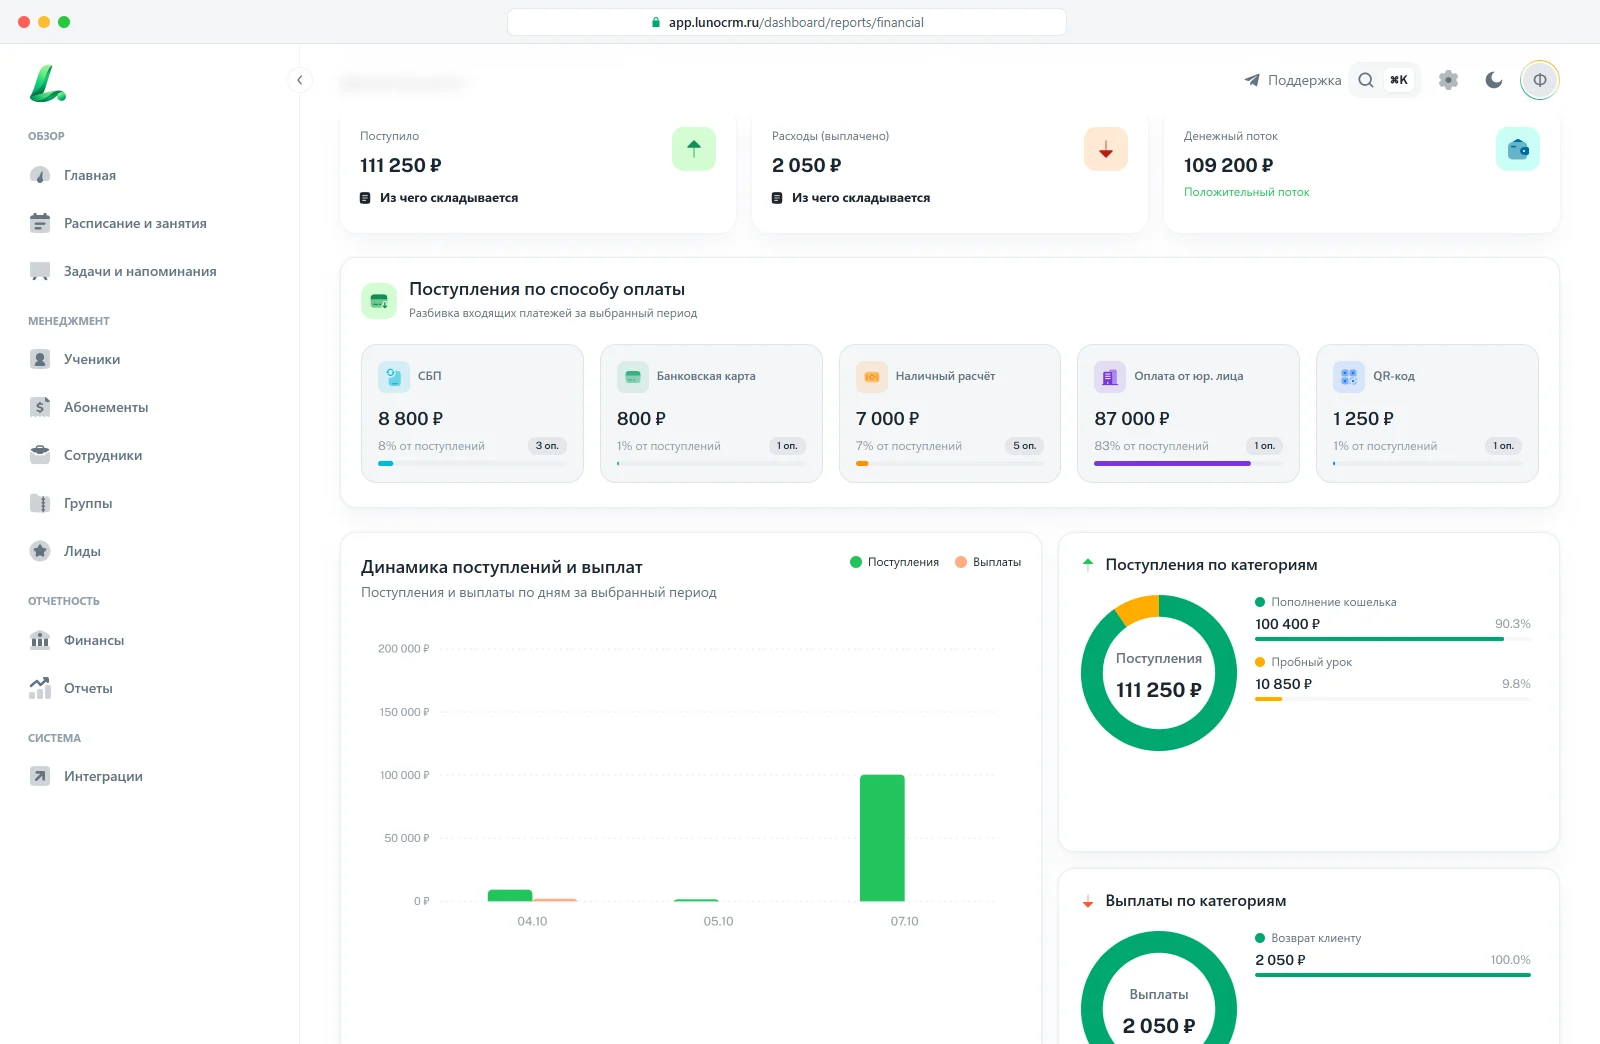1600x1044 pixels.
Task: Open the search with the magnifier button
Action: pos(1366,80)
